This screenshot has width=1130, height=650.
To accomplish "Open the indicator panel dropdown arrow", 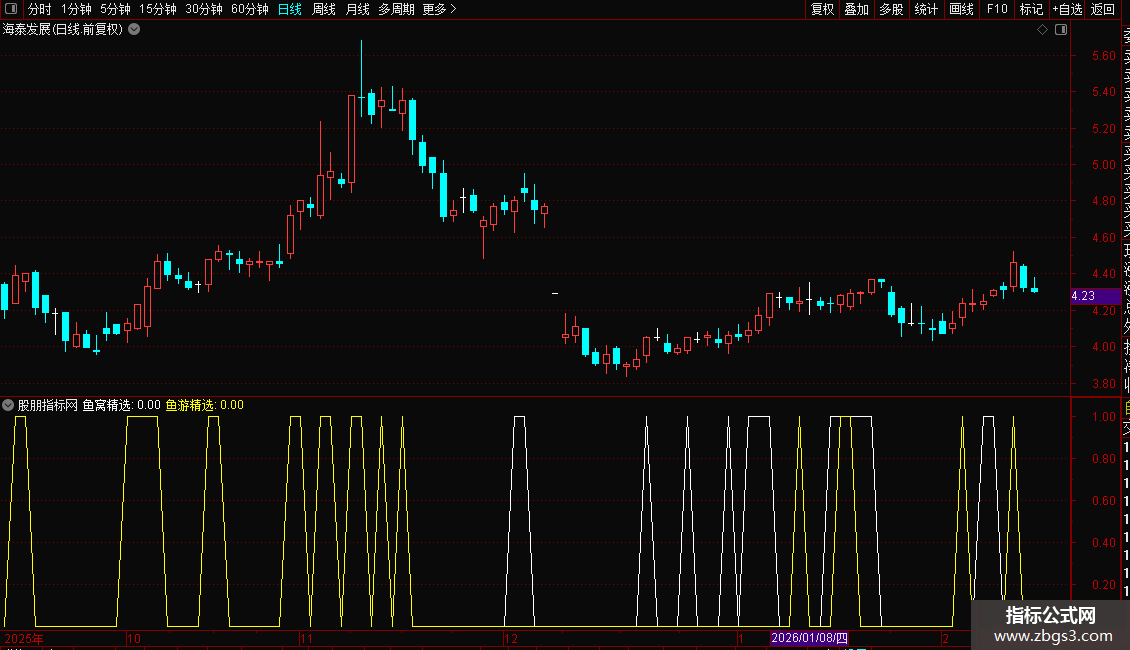I will (x=8, y=406).
